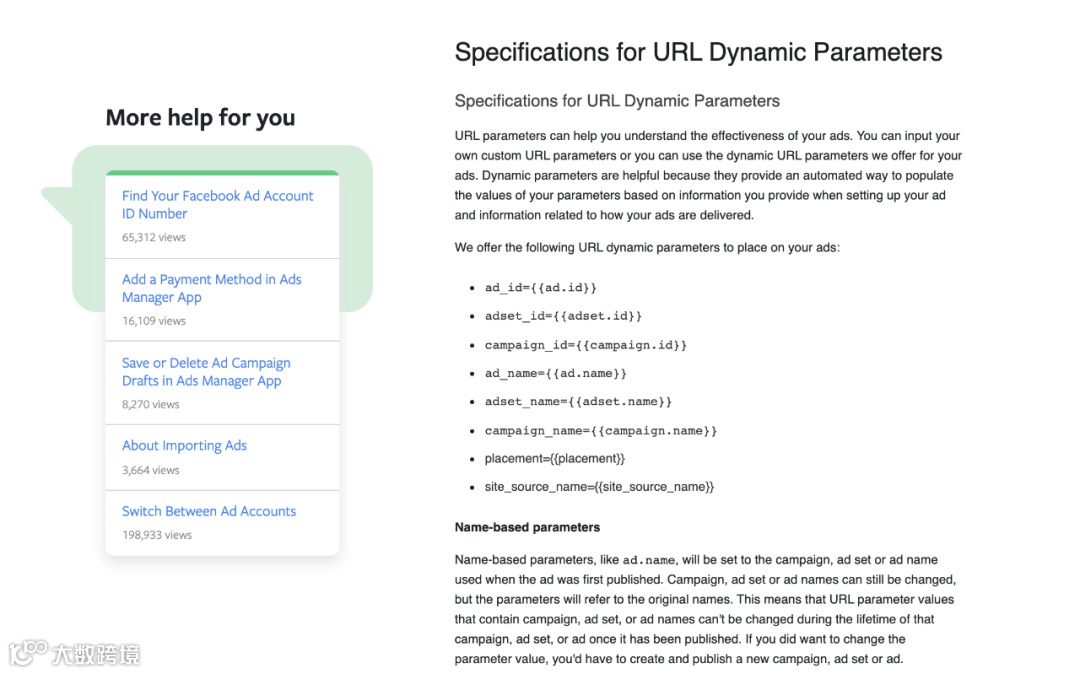Screen dimensions: 1080x674
Task: Open Switch Between Ad Accounts article
Action: [x=209, y=511]
